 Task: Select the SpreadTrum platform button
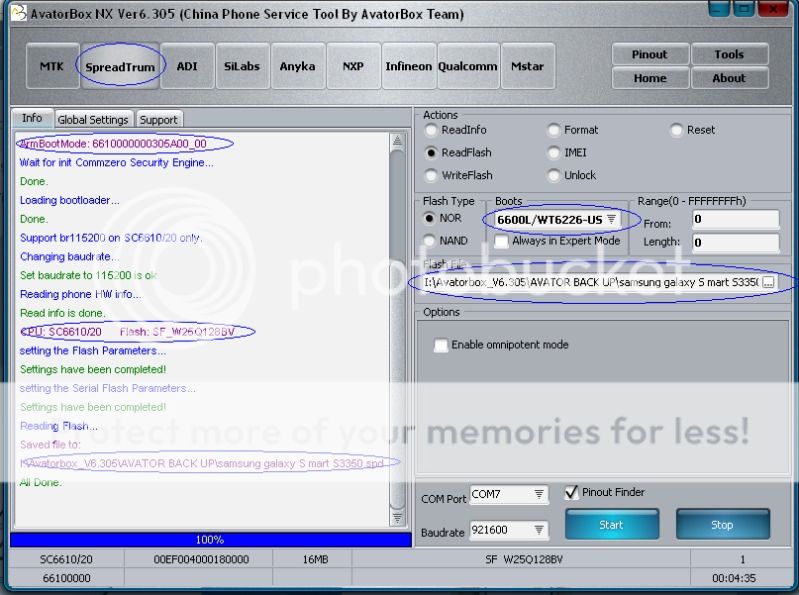[x=120, y=67]
